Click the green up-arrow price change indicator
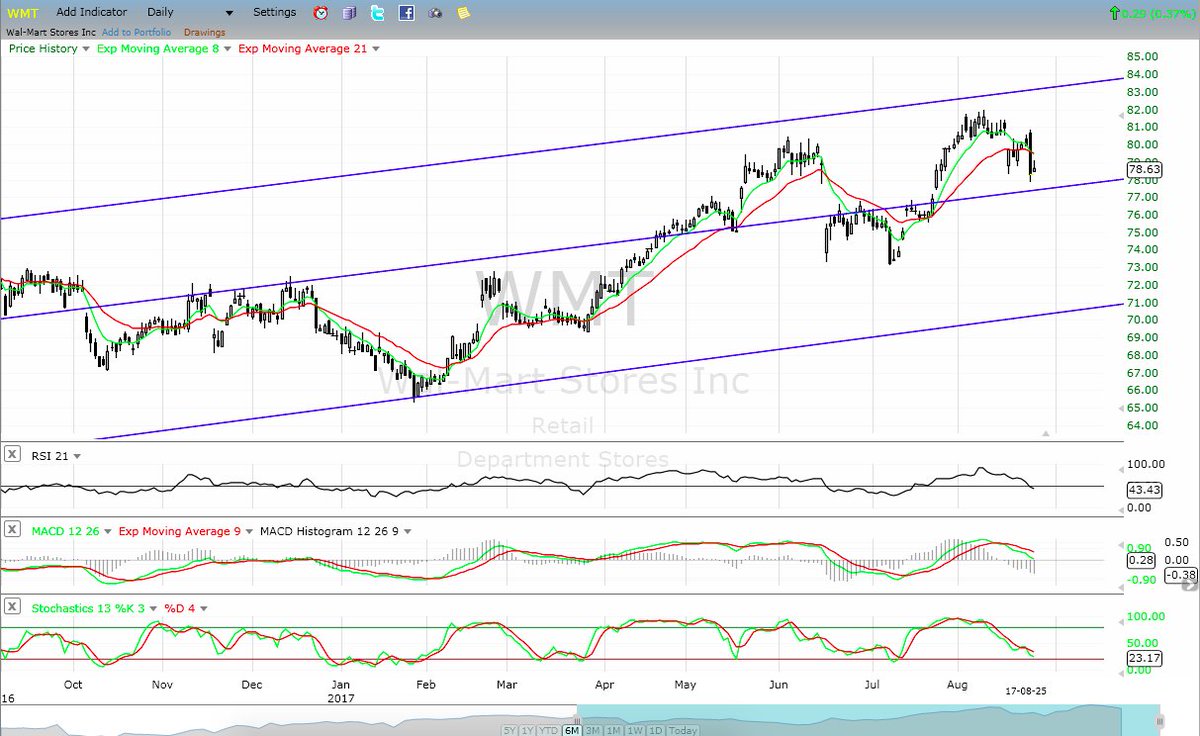The image size is (1200, 736). (1114, 13)
